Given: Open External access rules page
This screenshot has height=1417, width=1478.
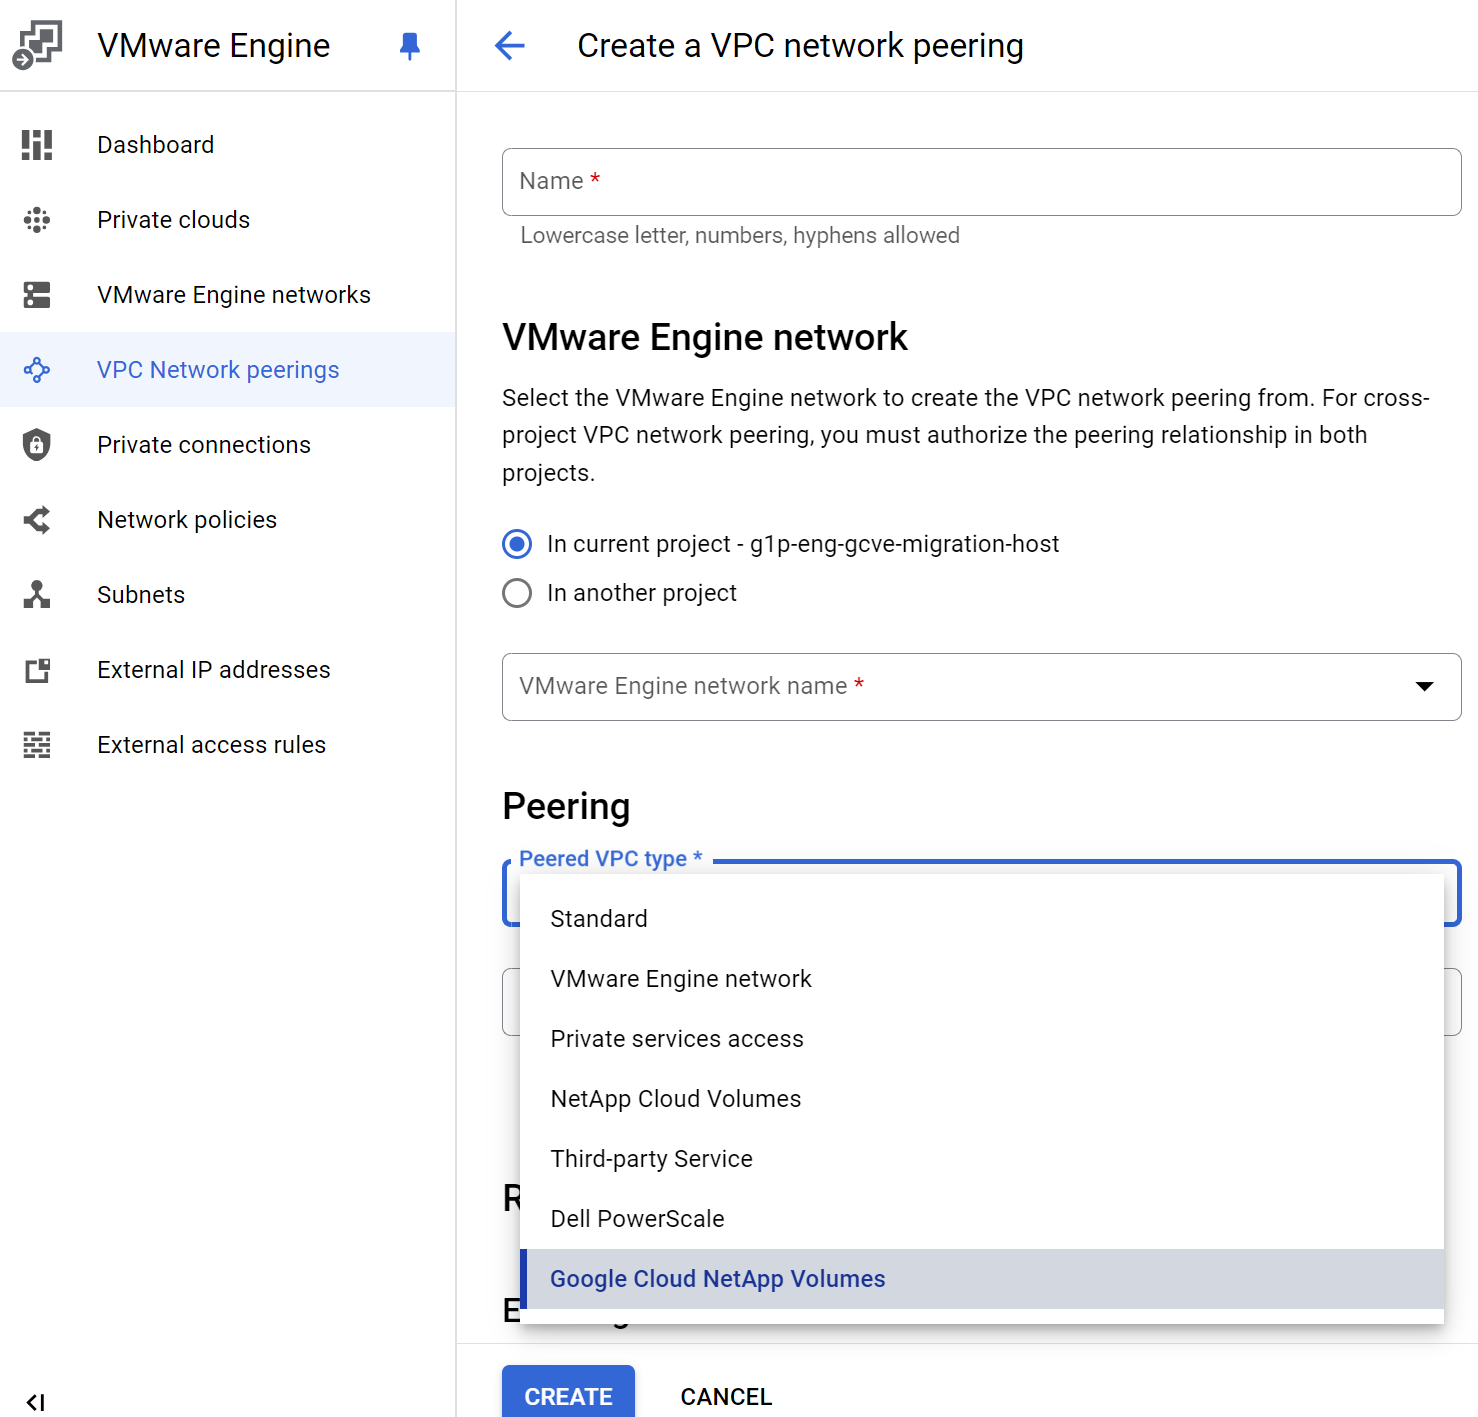Looking at the screenshot, I should [211, 745].
